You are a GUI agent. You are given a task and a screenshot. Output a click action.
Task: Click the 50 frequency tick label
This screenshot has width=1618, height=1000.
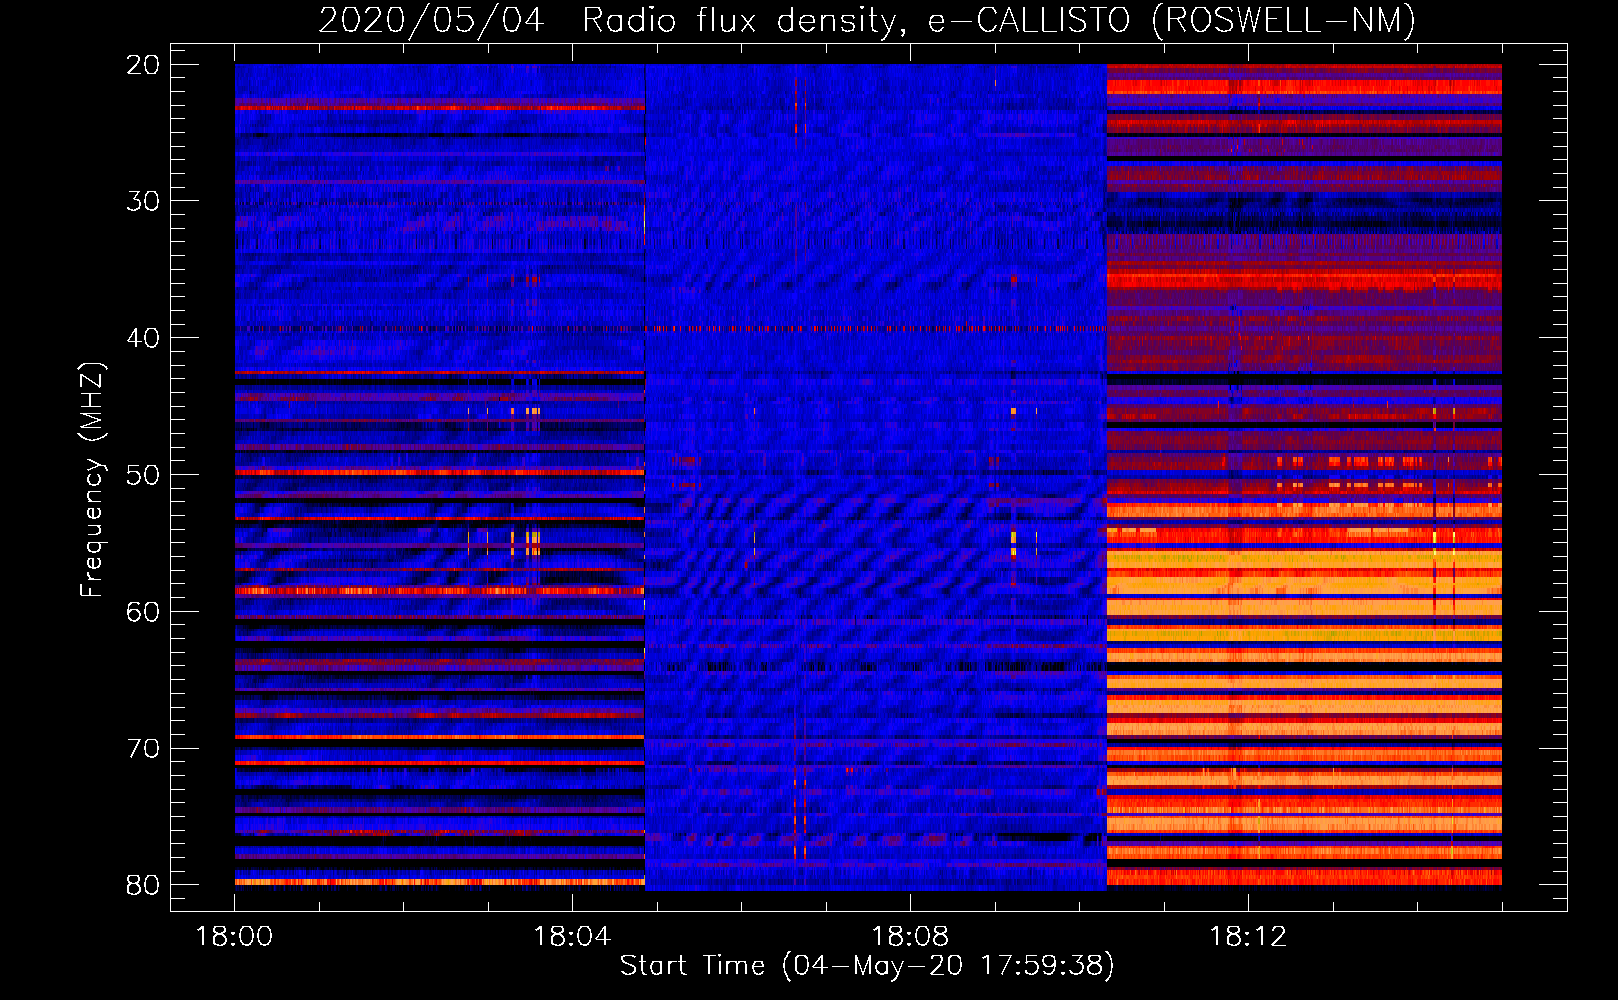pos(142,475)
